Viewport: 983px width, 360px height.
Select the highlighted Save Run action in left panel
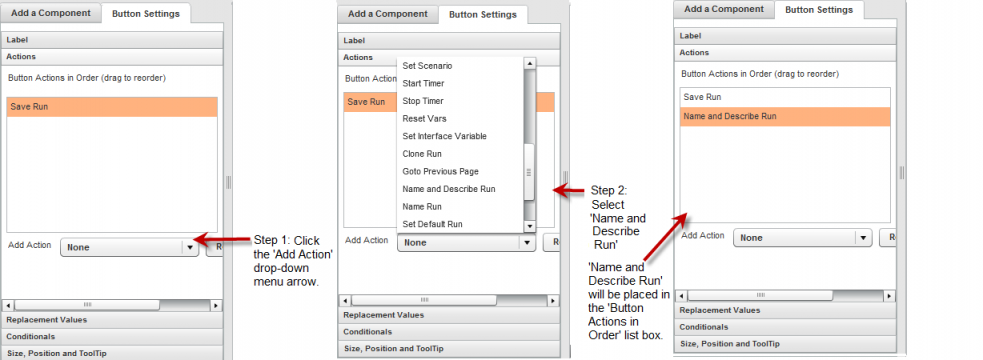112,107
